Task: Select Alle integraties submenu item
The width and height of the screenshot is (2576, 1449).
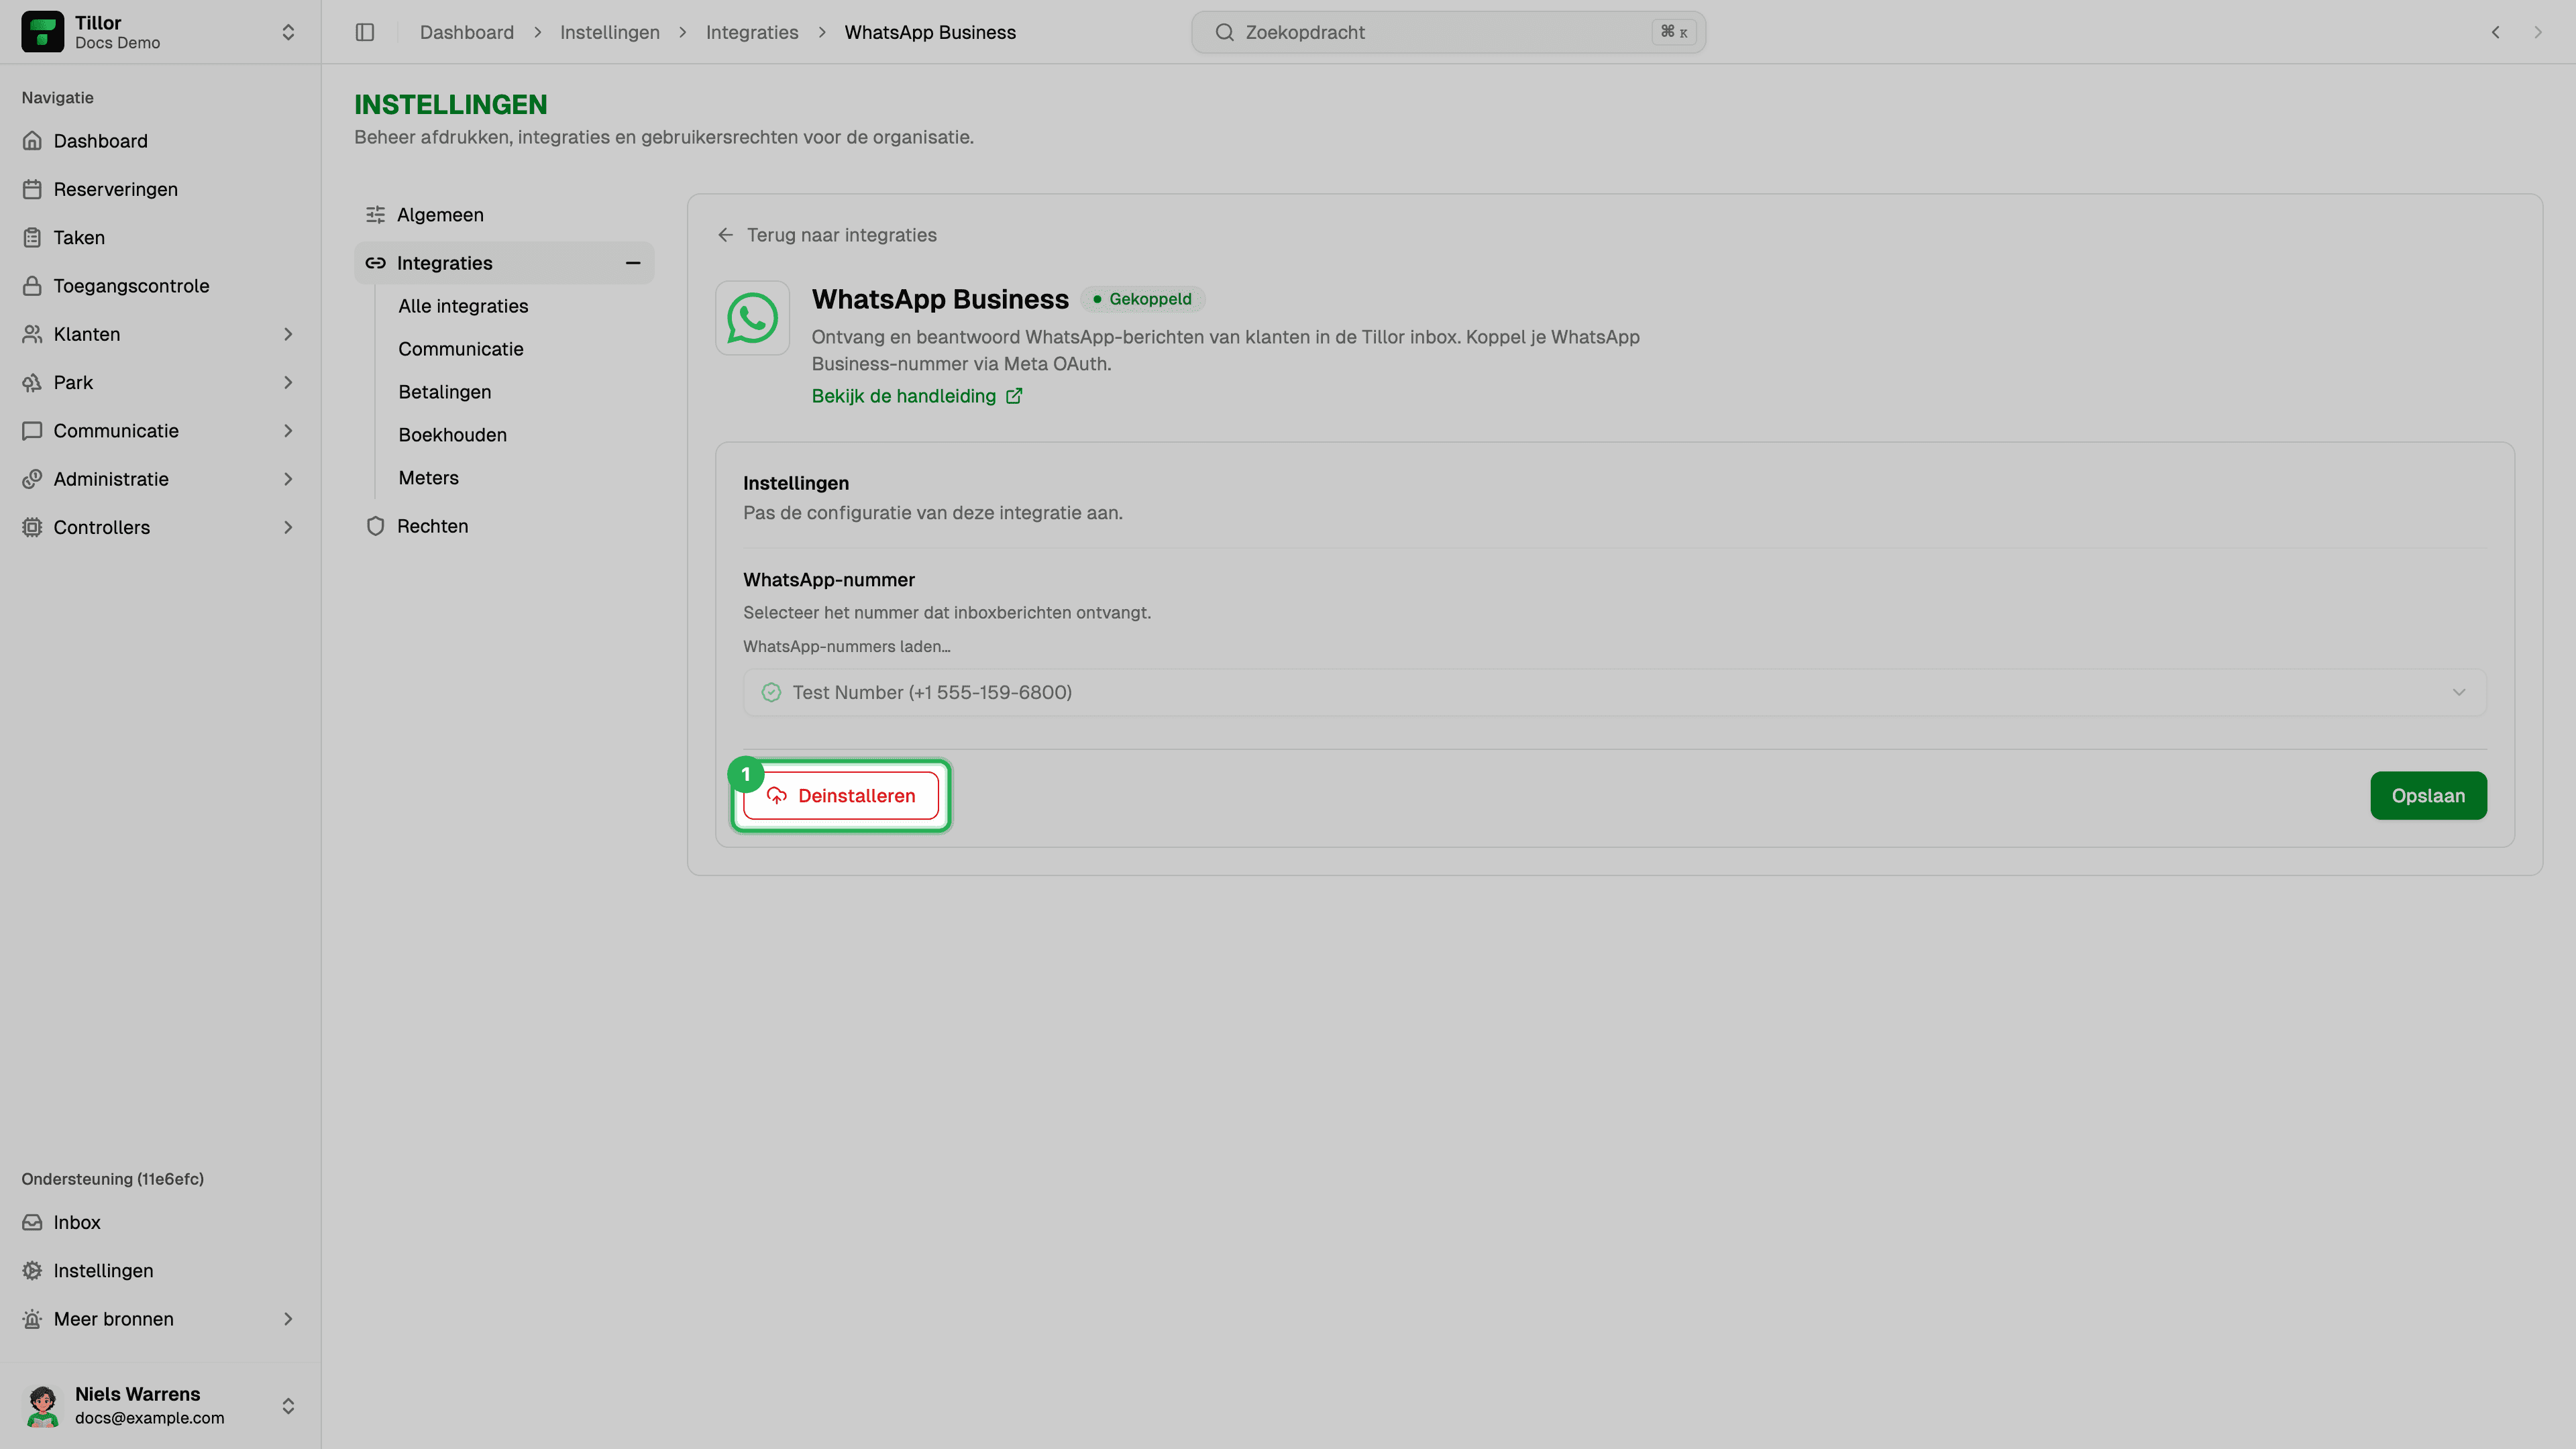Action: click(x=463, y=306)
